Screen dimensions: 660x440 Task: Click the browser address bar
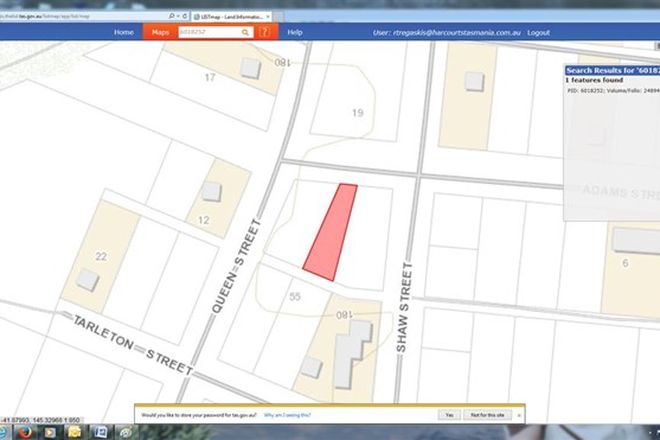pyautogui.click(x=80, y=15)
